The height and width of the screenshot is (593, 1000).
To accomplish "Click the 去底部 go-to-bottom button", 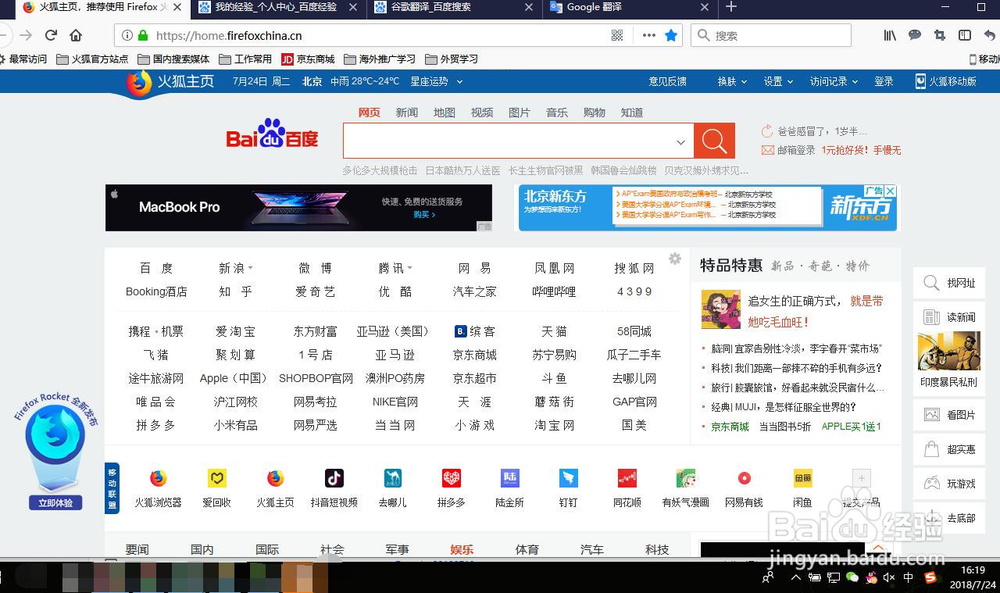I will coord(950,518).
